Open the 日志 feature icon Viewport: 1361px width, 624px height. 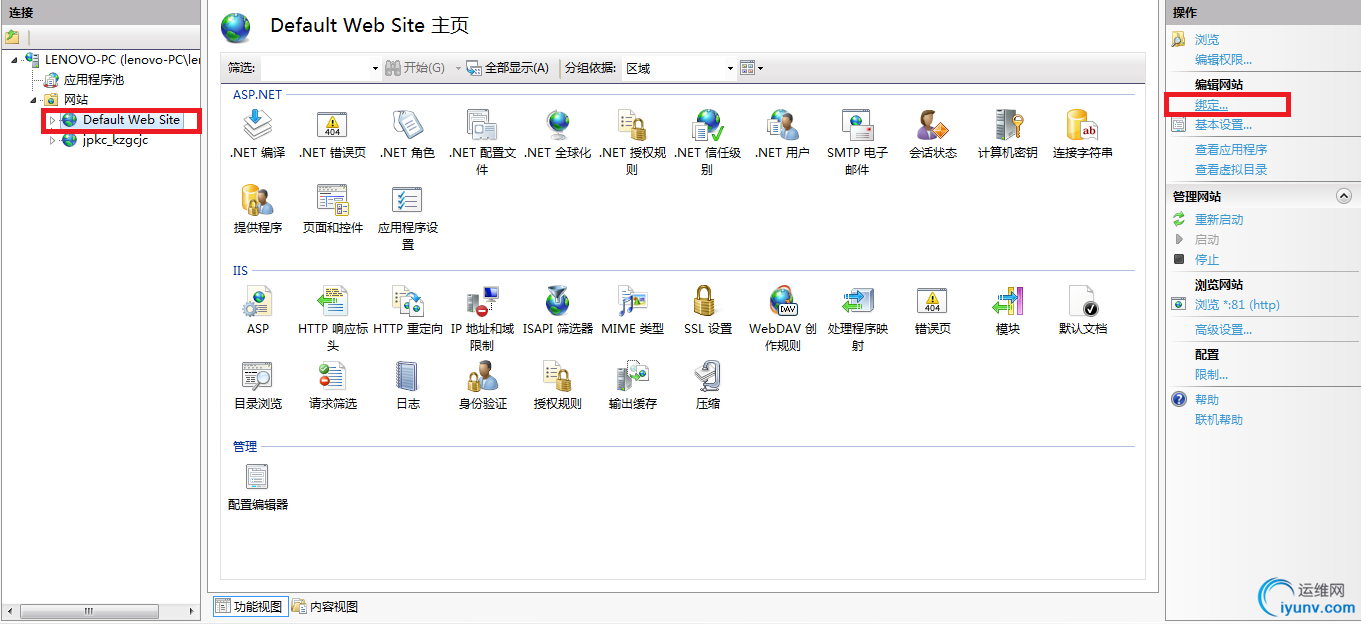click(407, 376)
